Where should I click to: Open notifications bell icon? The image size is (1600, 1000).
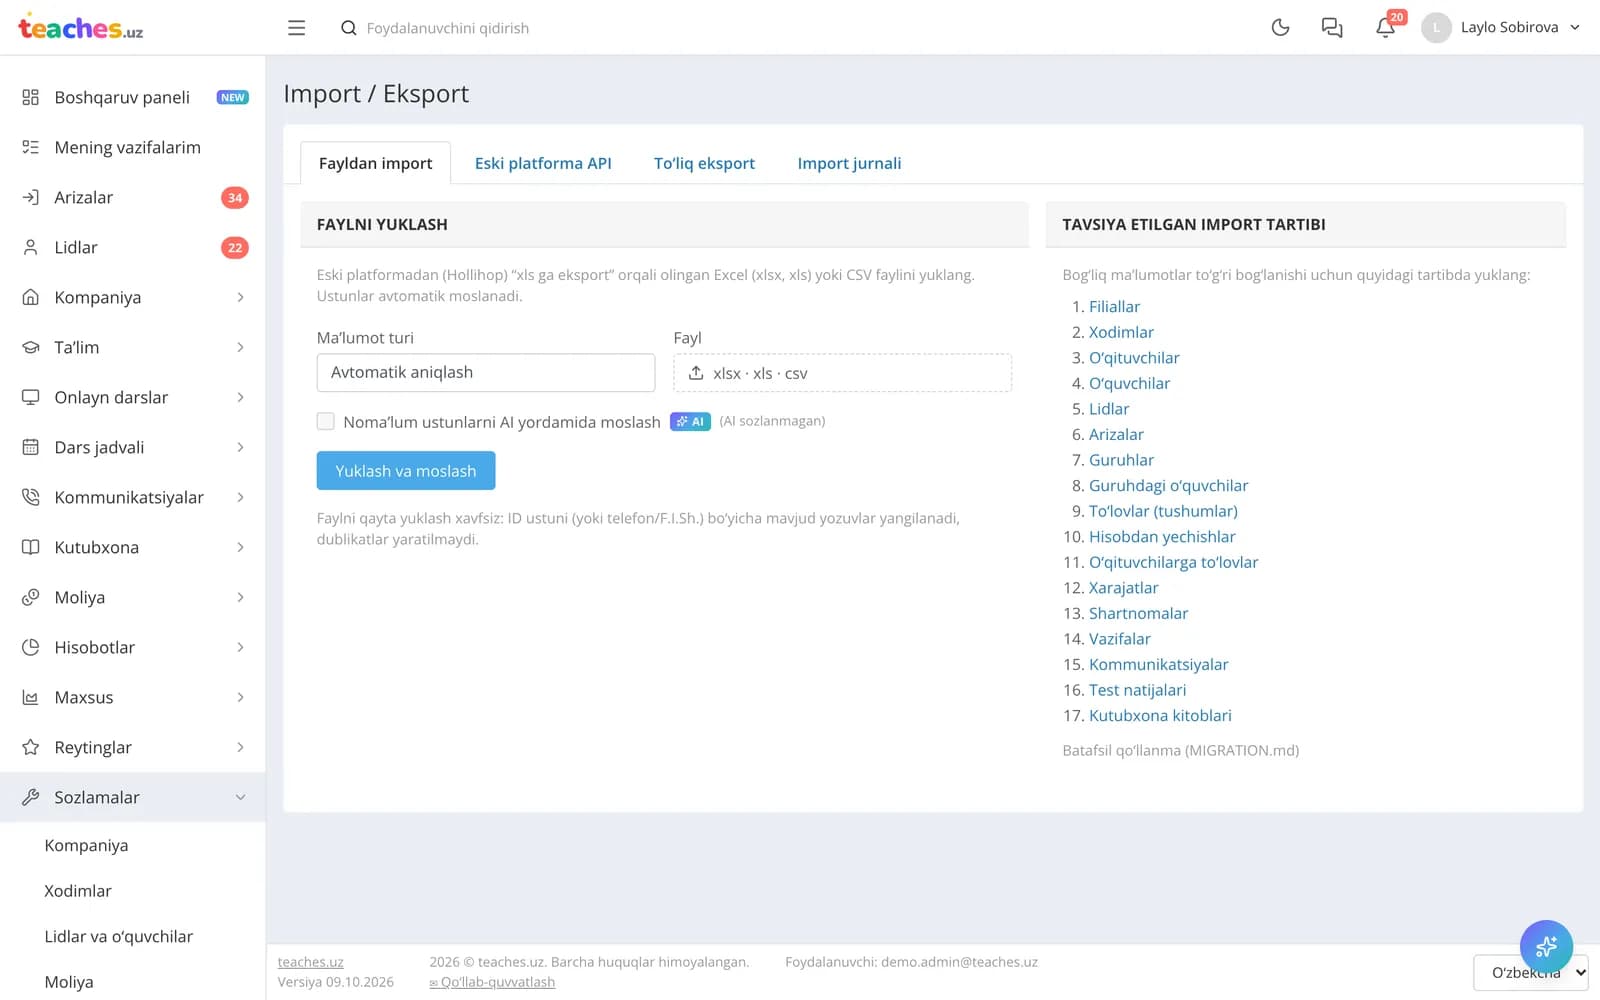pyautogui.click(x=1385, y=28)
